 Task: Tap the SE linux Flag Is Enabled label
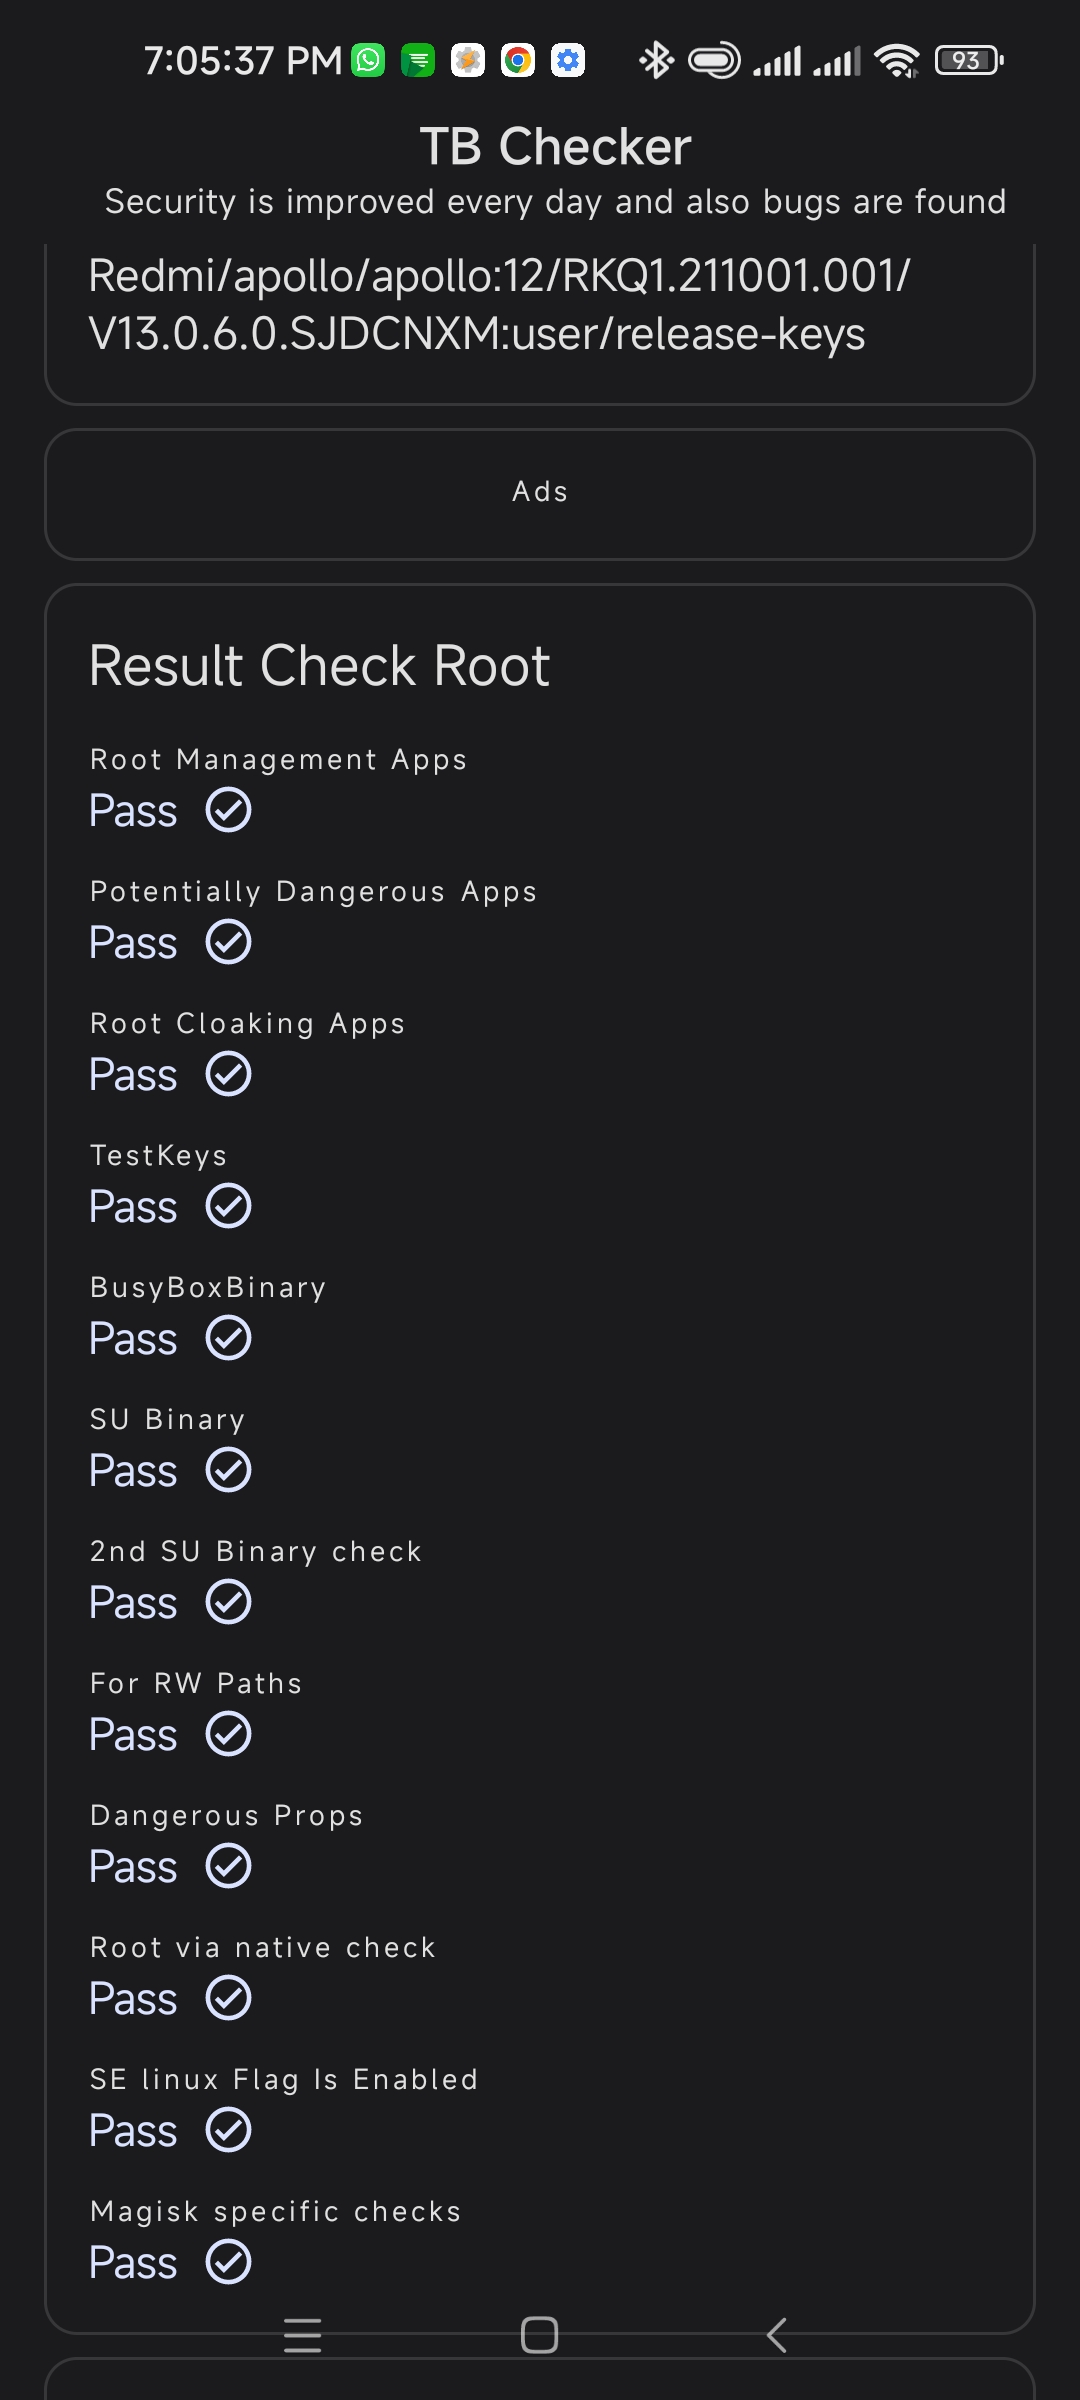[x=284, y=2079]
